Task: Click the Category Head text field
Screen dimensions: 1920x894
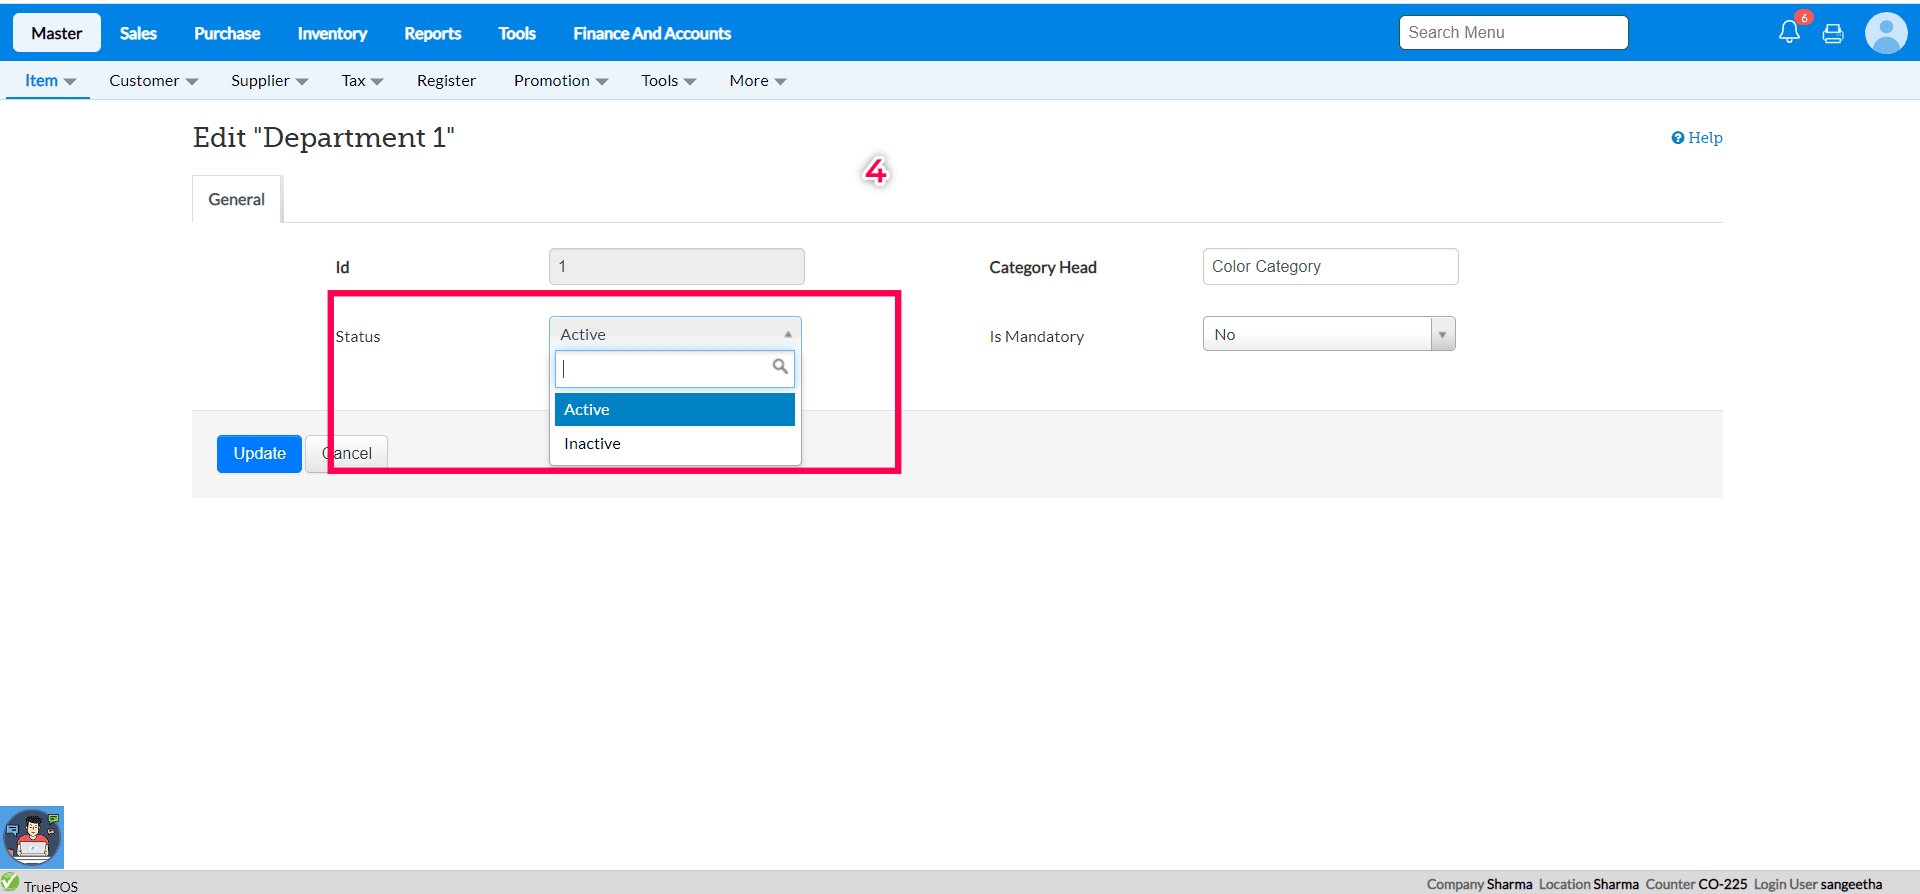Action: point(1330,267)
